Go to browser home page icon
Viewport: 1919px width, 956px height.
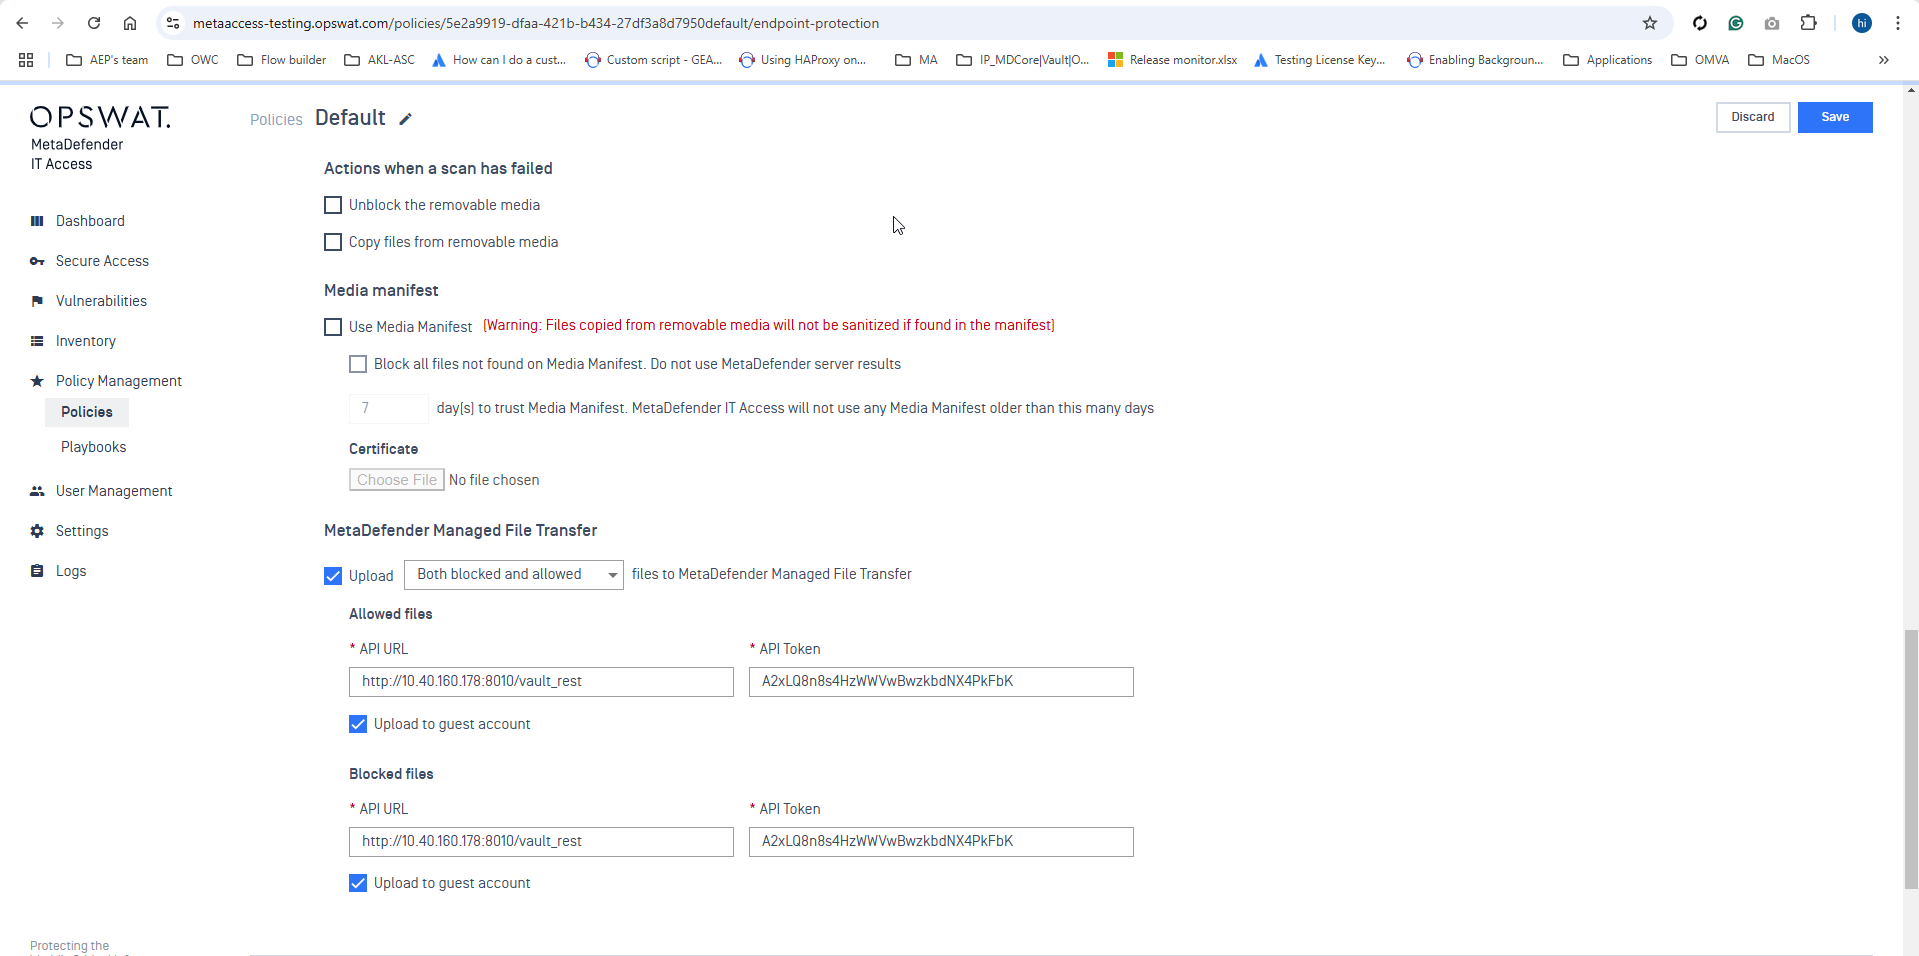point(130,23)
